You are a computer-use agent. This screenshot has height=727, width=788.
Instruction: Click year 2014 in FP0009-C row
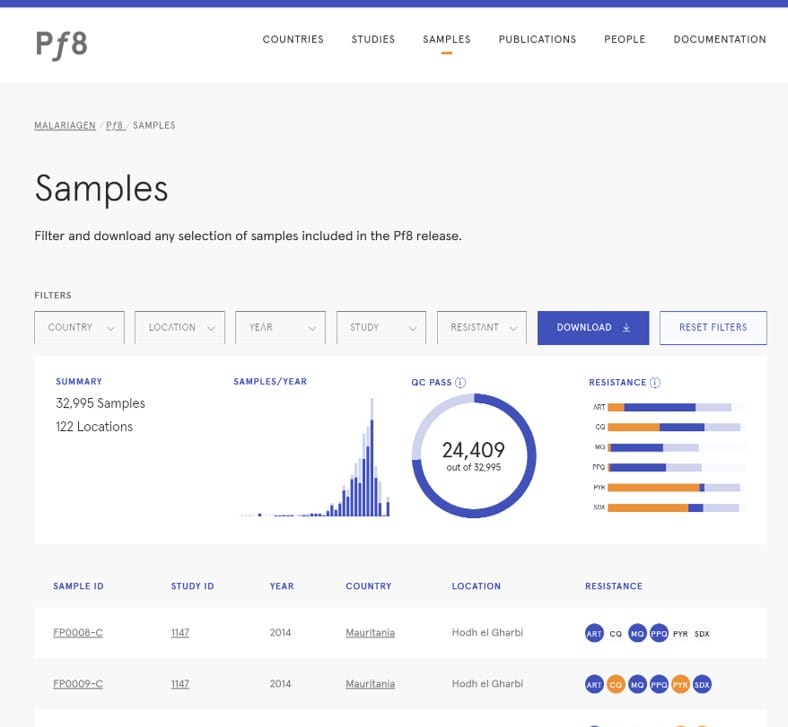280,684
